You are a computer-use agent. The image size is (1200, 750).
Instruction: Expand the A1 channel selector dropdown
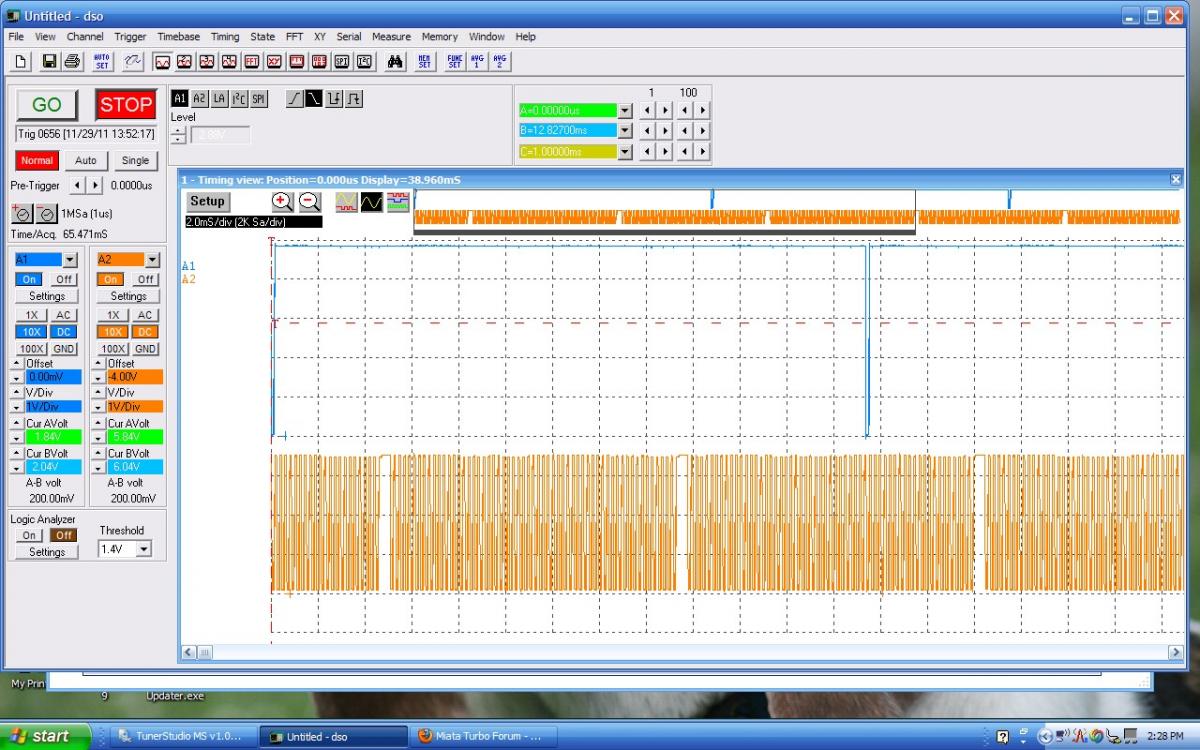point(69,259)
